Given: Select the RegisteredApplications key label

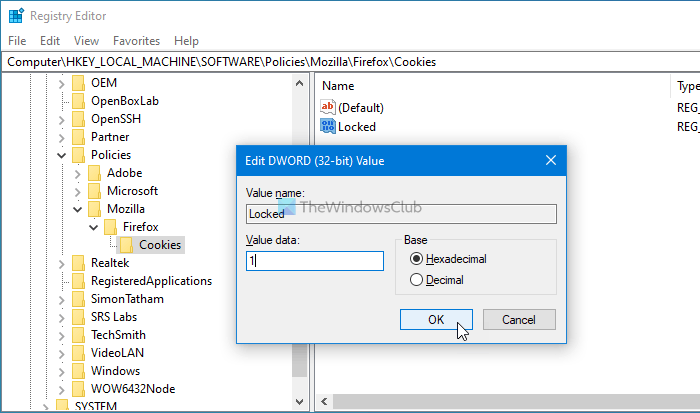Looking at the screenshot, I should (x=151, y=281).
